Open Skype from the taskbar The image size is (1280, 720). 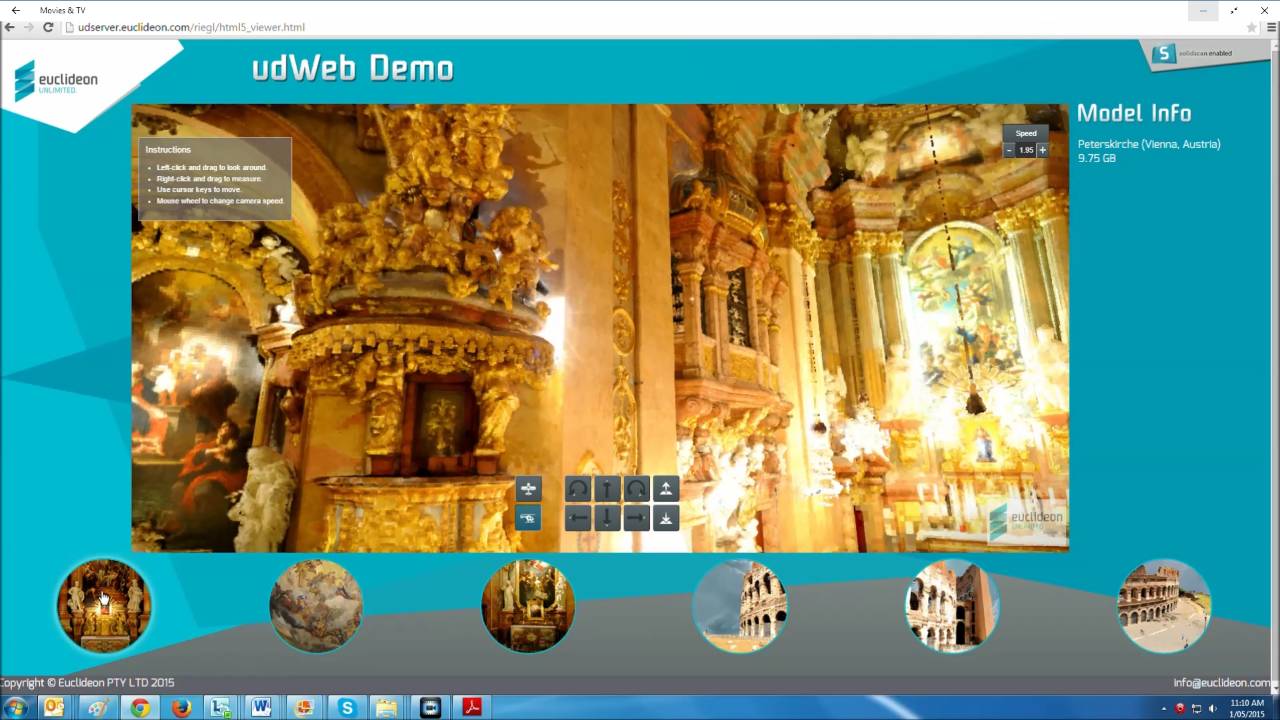346,708
